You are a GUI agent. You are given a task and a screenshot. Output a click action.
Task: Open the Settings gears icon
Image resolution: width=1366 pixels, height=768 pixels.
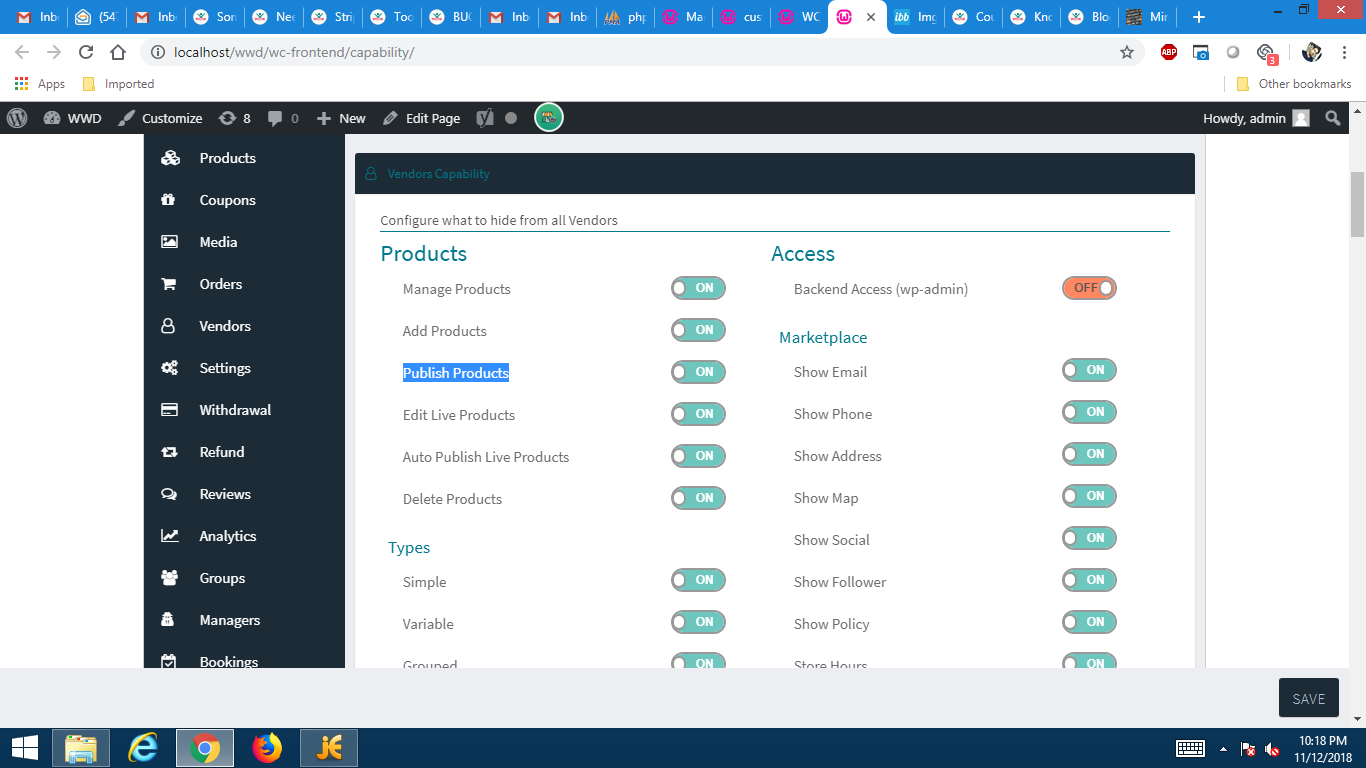point(170,368)
